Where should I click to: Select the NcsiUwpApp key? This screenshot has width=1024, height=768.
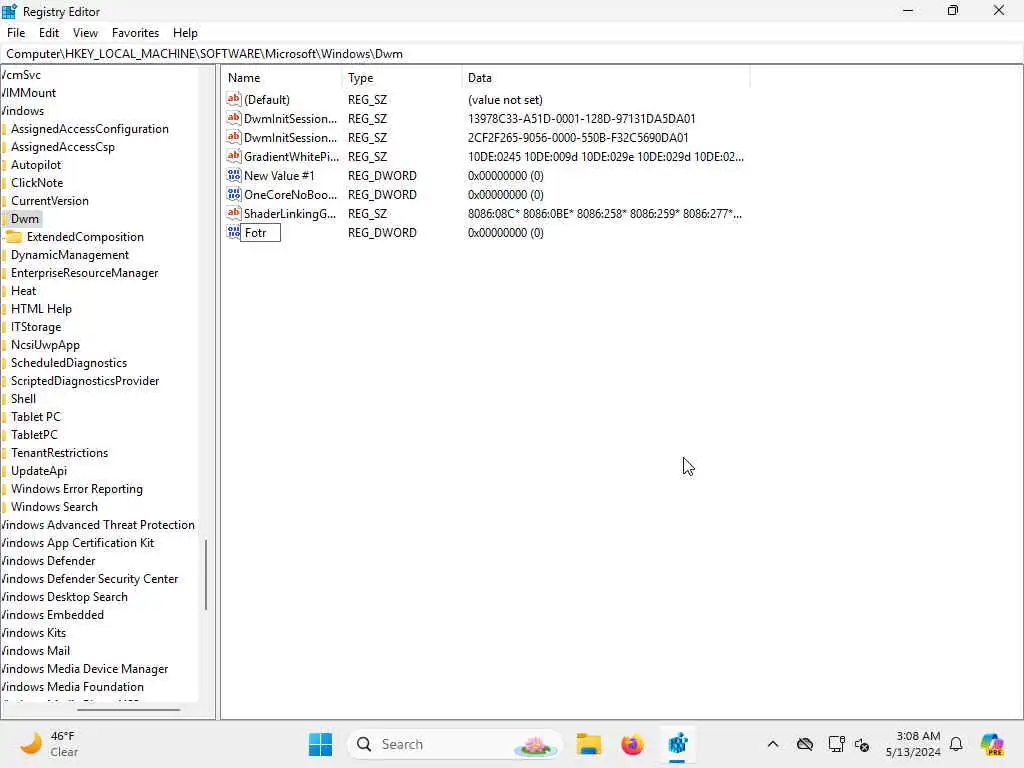[45, 345]
